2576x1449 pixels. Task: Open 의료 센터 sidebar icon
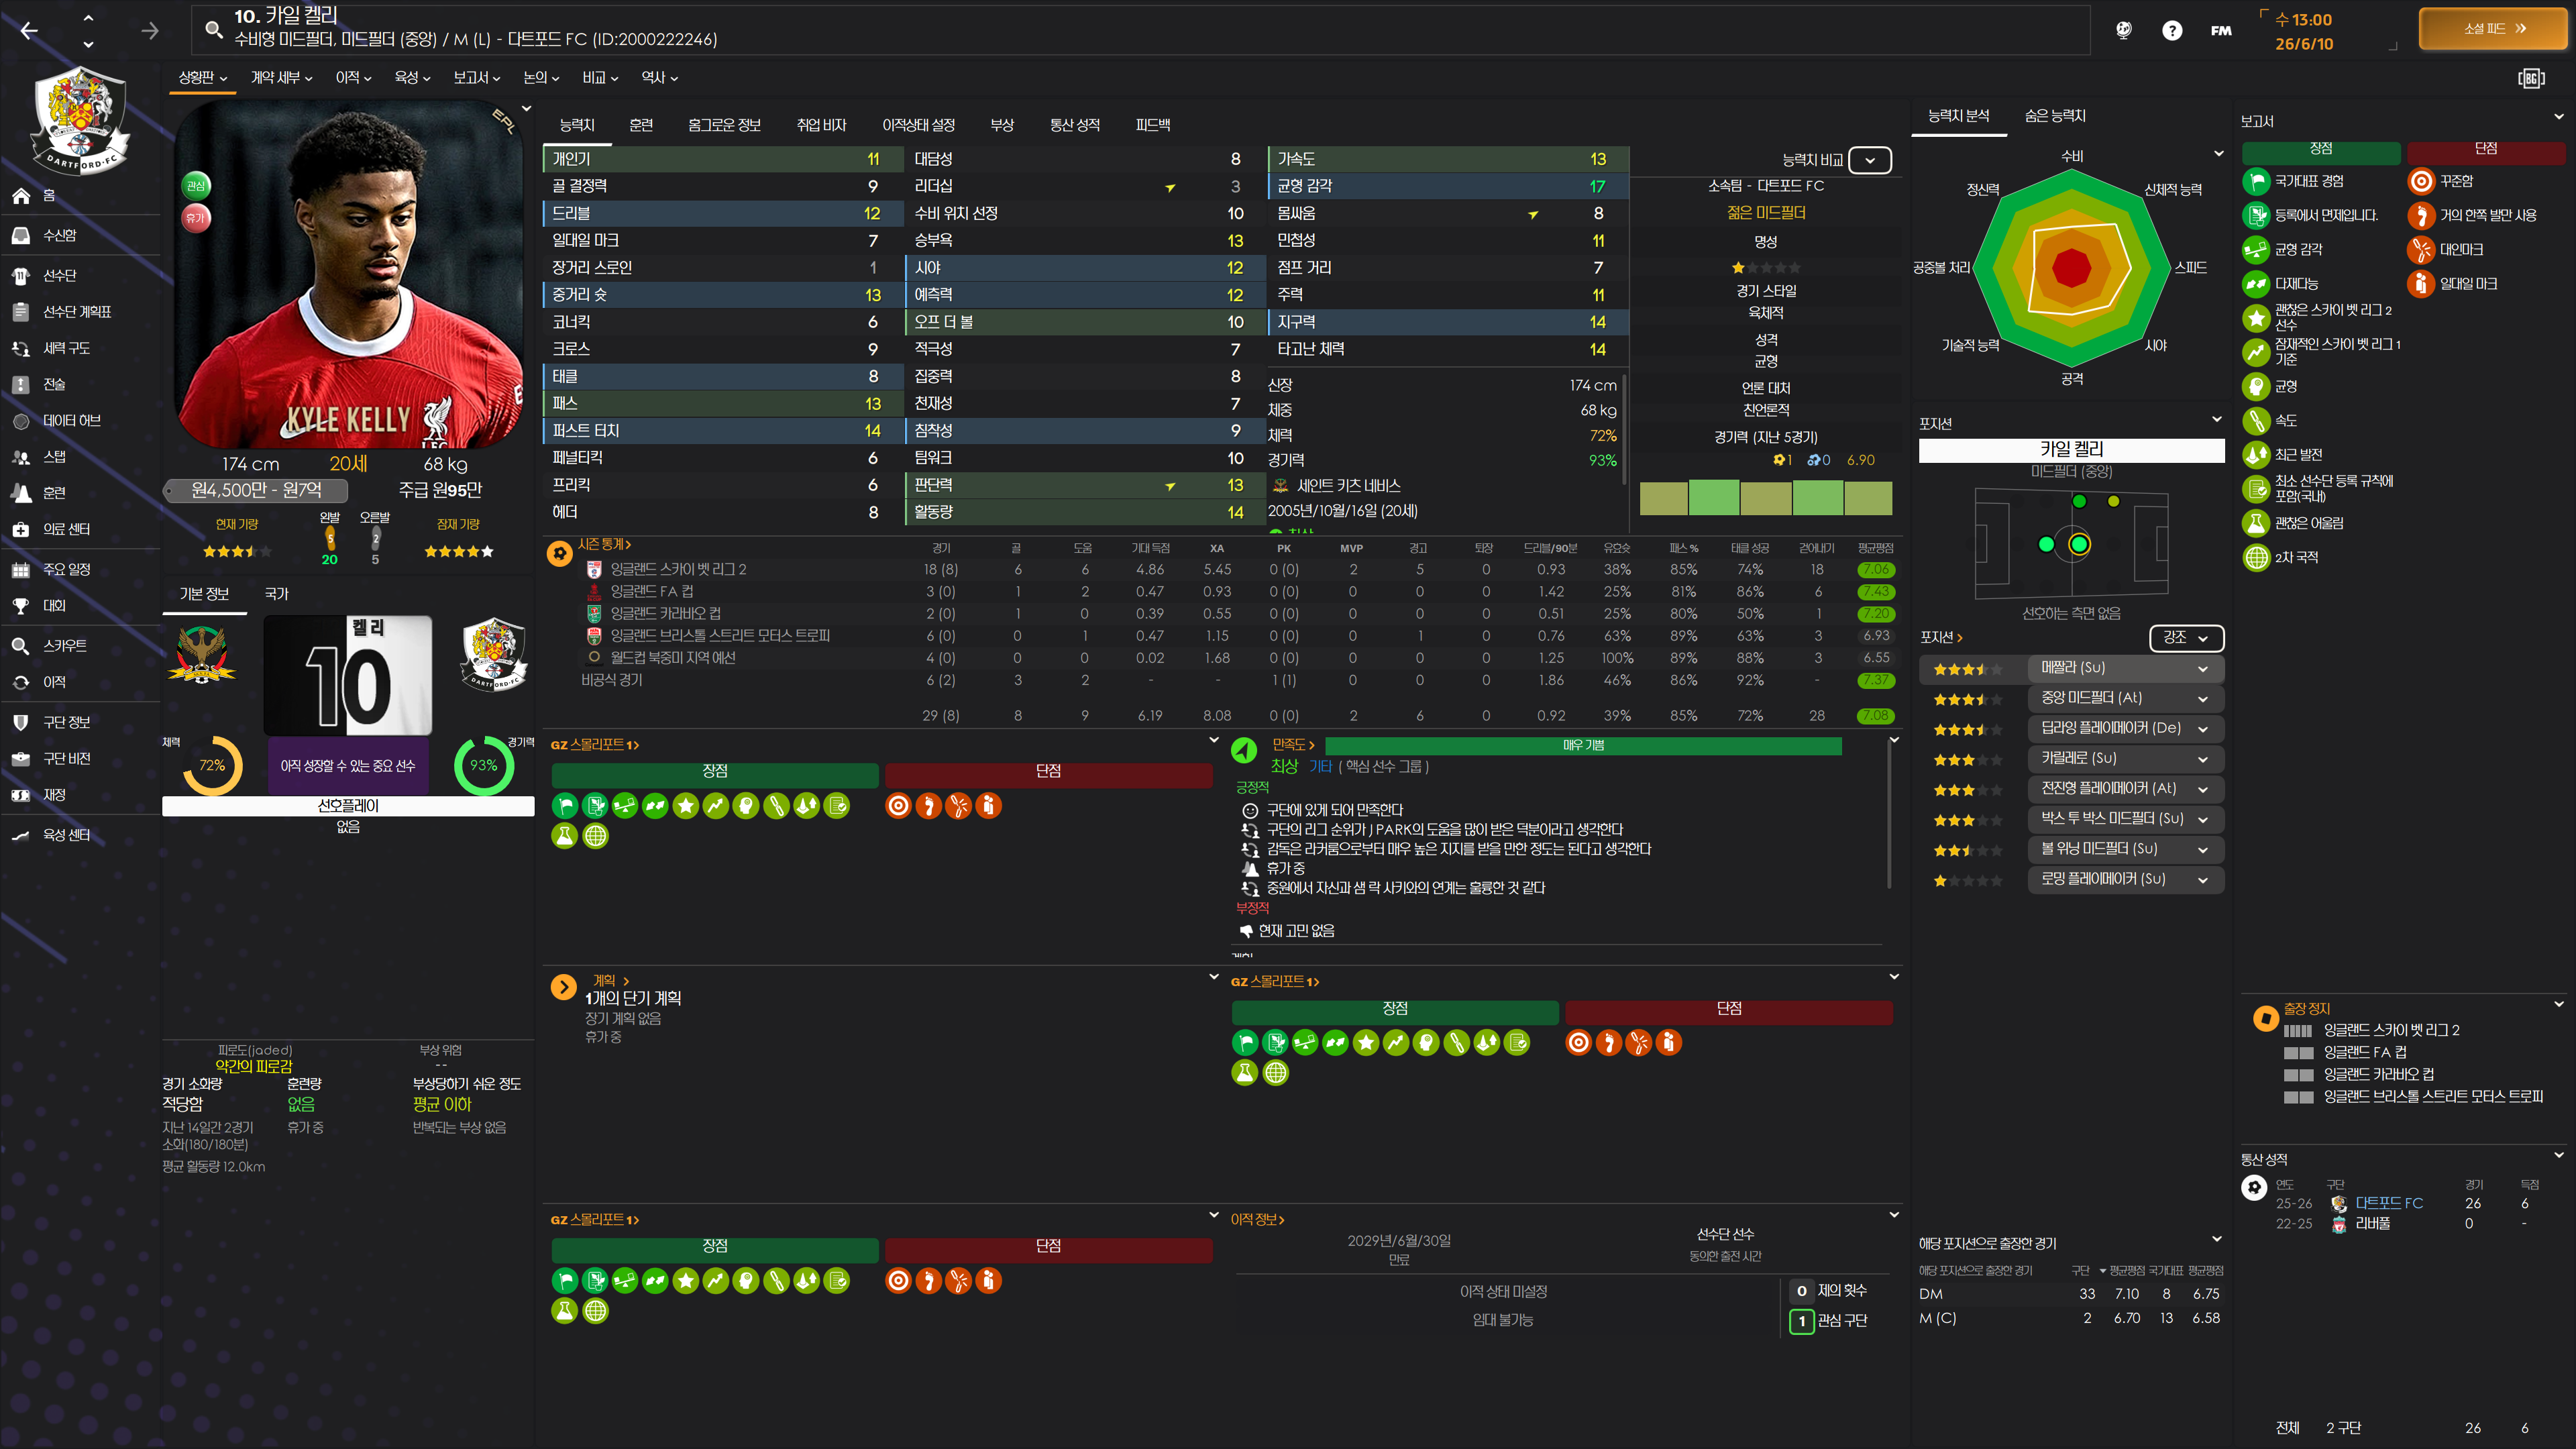21,529
